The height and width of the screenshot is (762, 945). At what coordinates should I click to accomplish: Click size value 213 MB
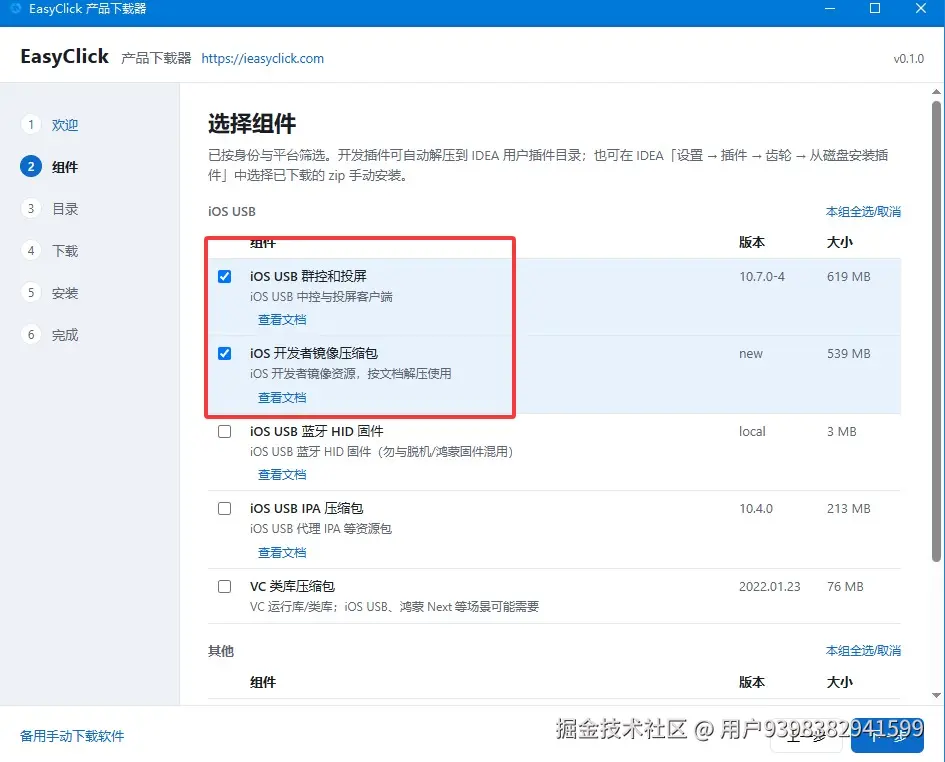coord(849,509)
